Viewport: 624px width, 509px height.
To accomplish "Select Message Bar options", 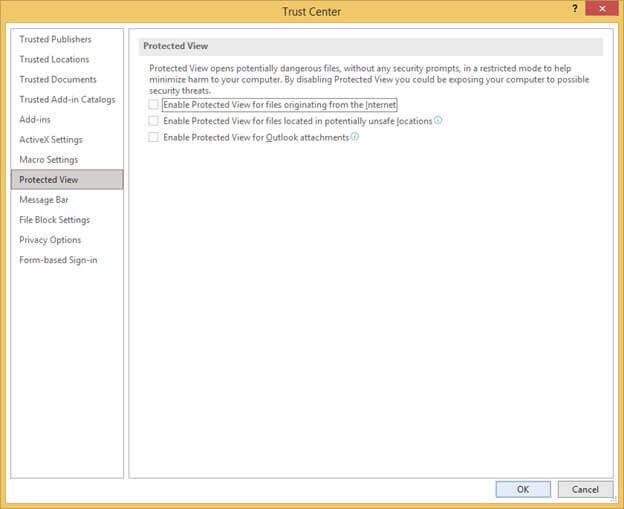I will click(44, 200).
